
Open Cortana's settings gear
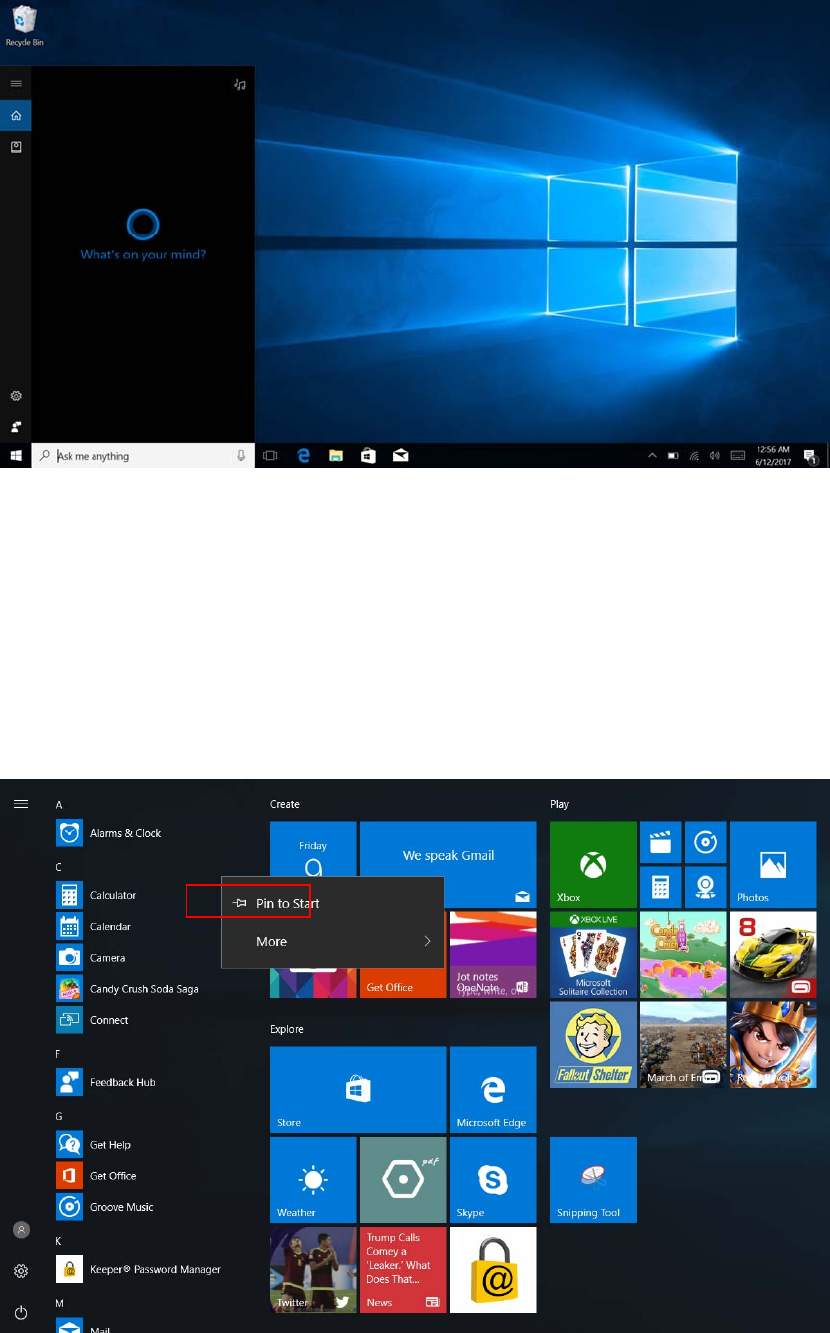[x=16, y=396]
